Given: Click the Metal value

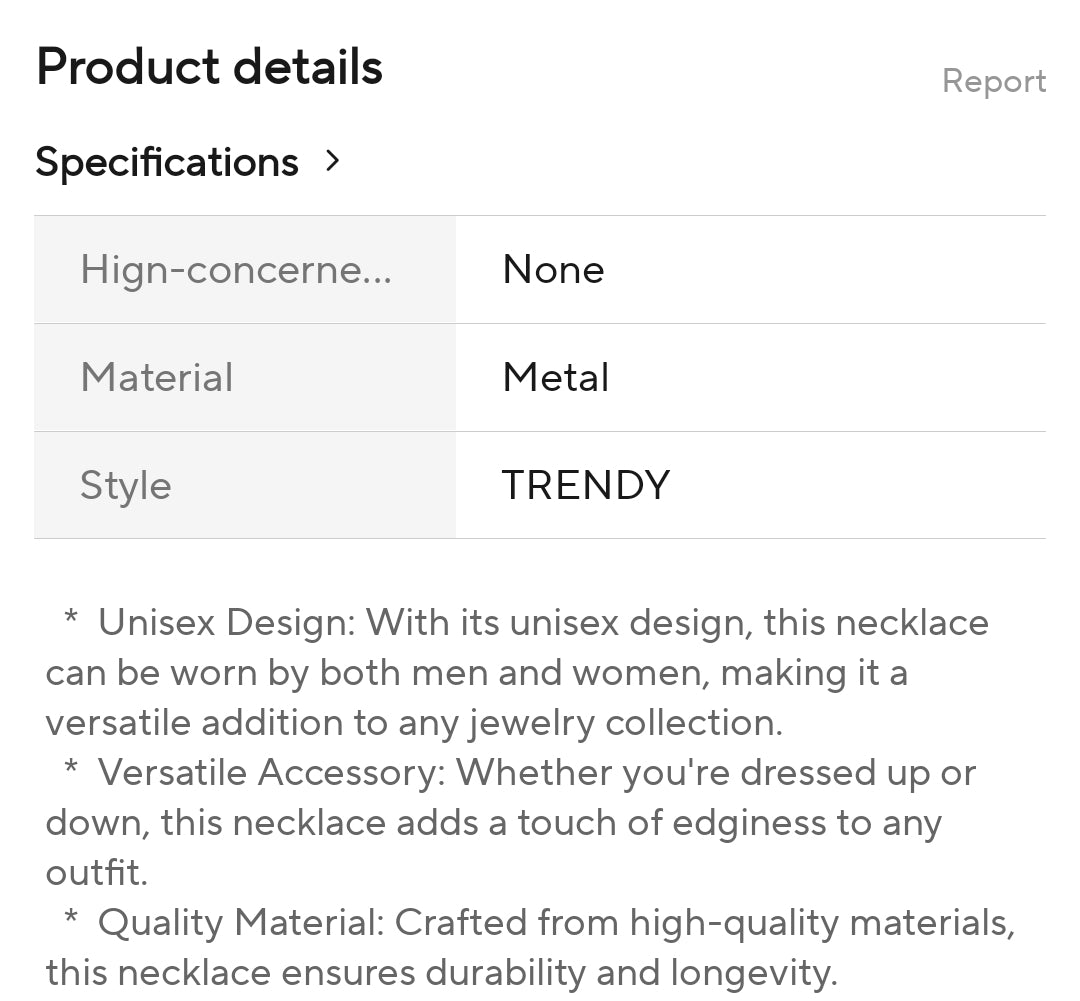Looking at the screenshot, I should pos(555,378).
